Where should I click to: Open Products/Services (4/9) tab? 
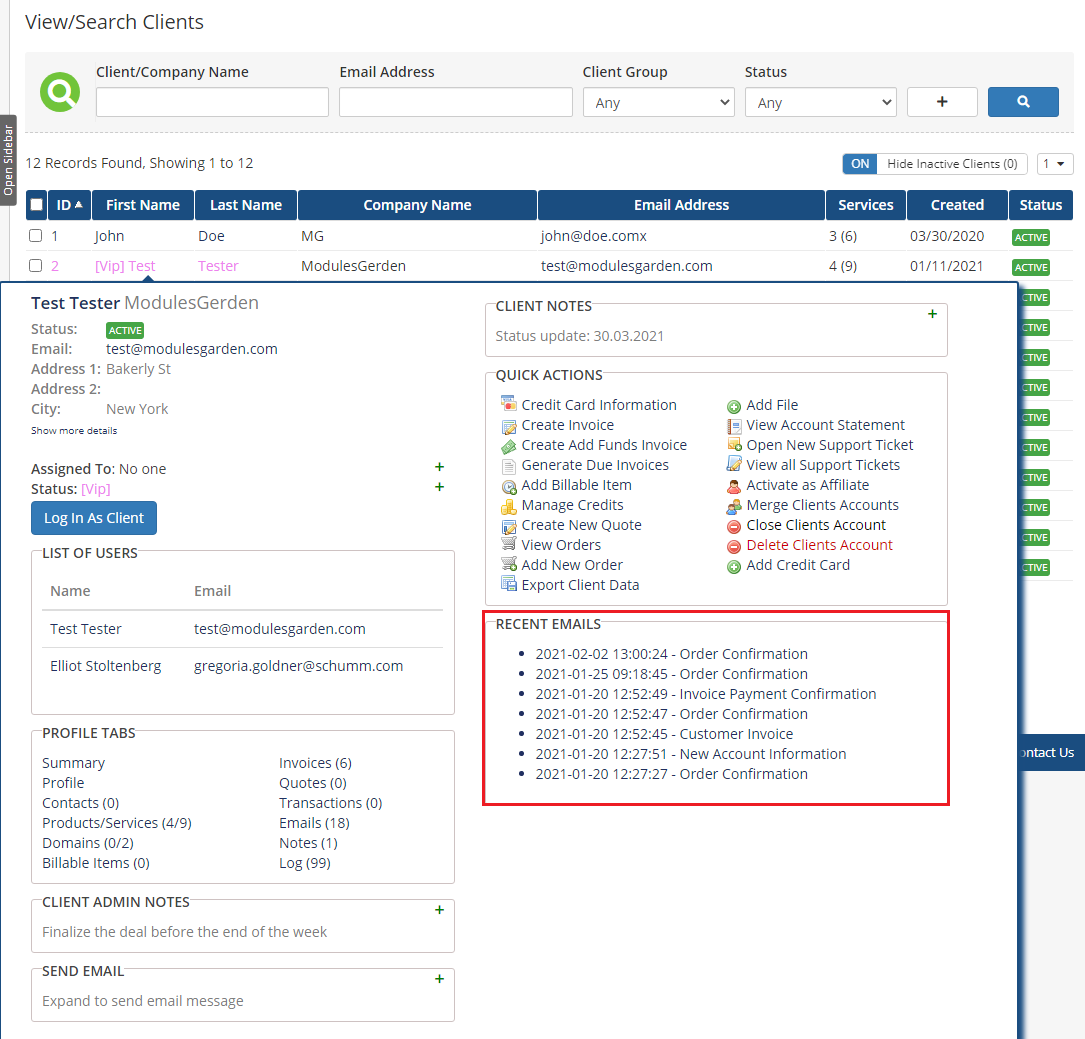tap(117, 822)
